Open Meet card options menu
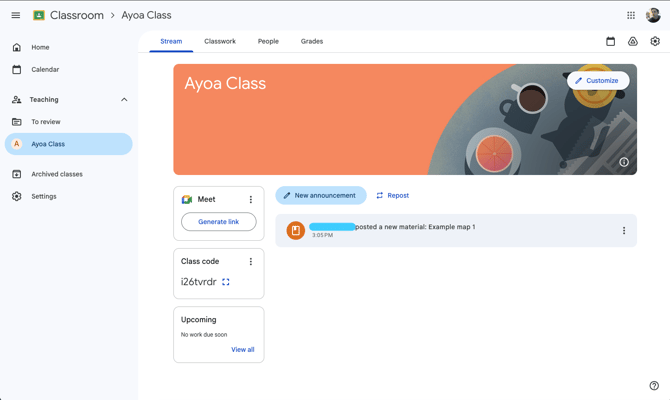670x400 pixels. [x=251, y=200]
